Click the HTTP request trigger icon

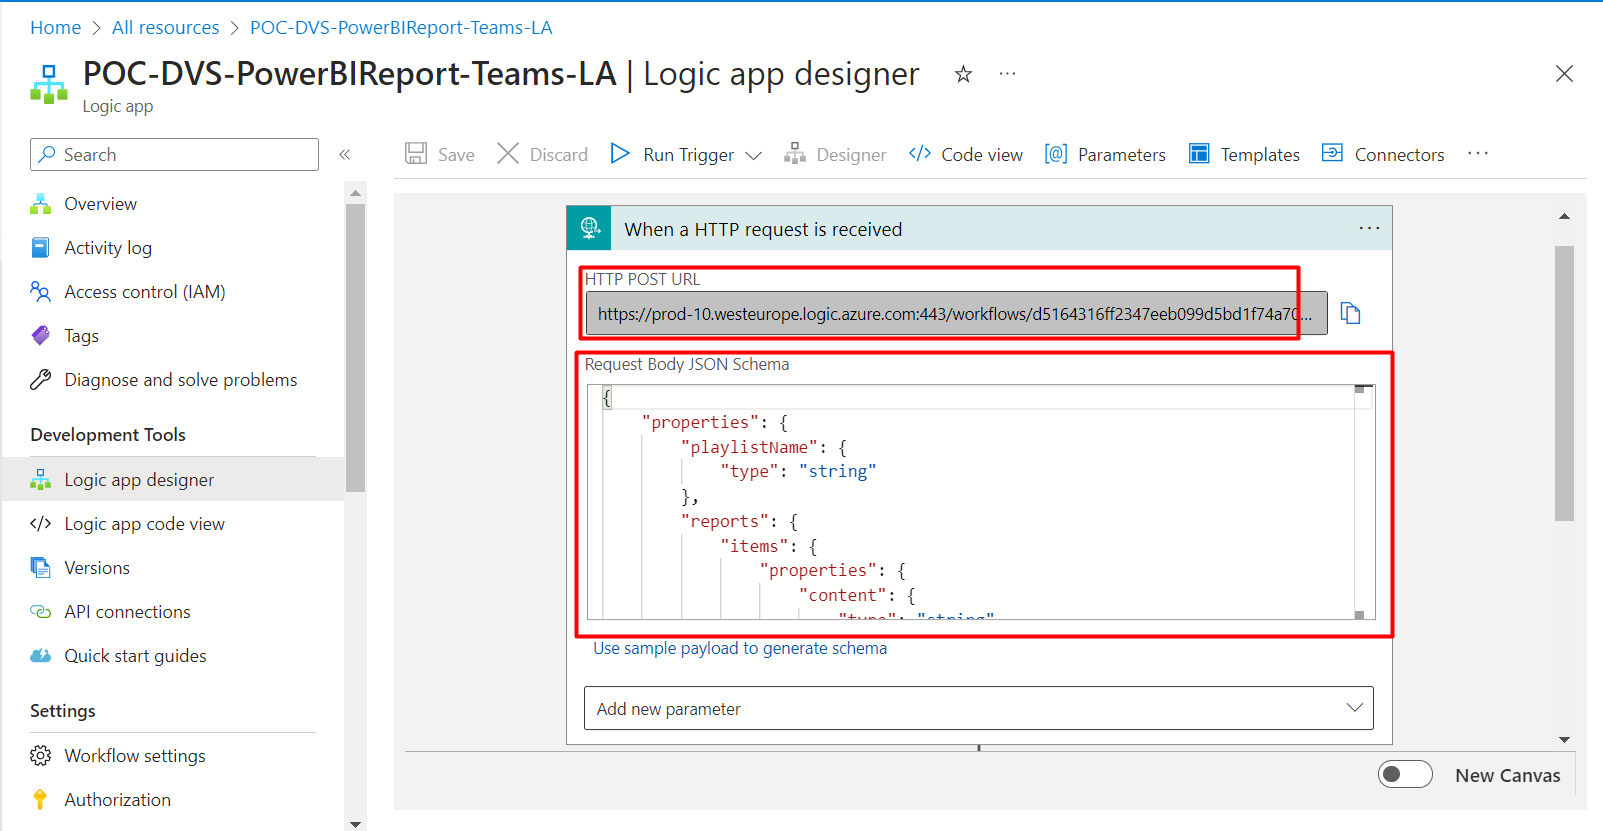[x=590, y=228]
